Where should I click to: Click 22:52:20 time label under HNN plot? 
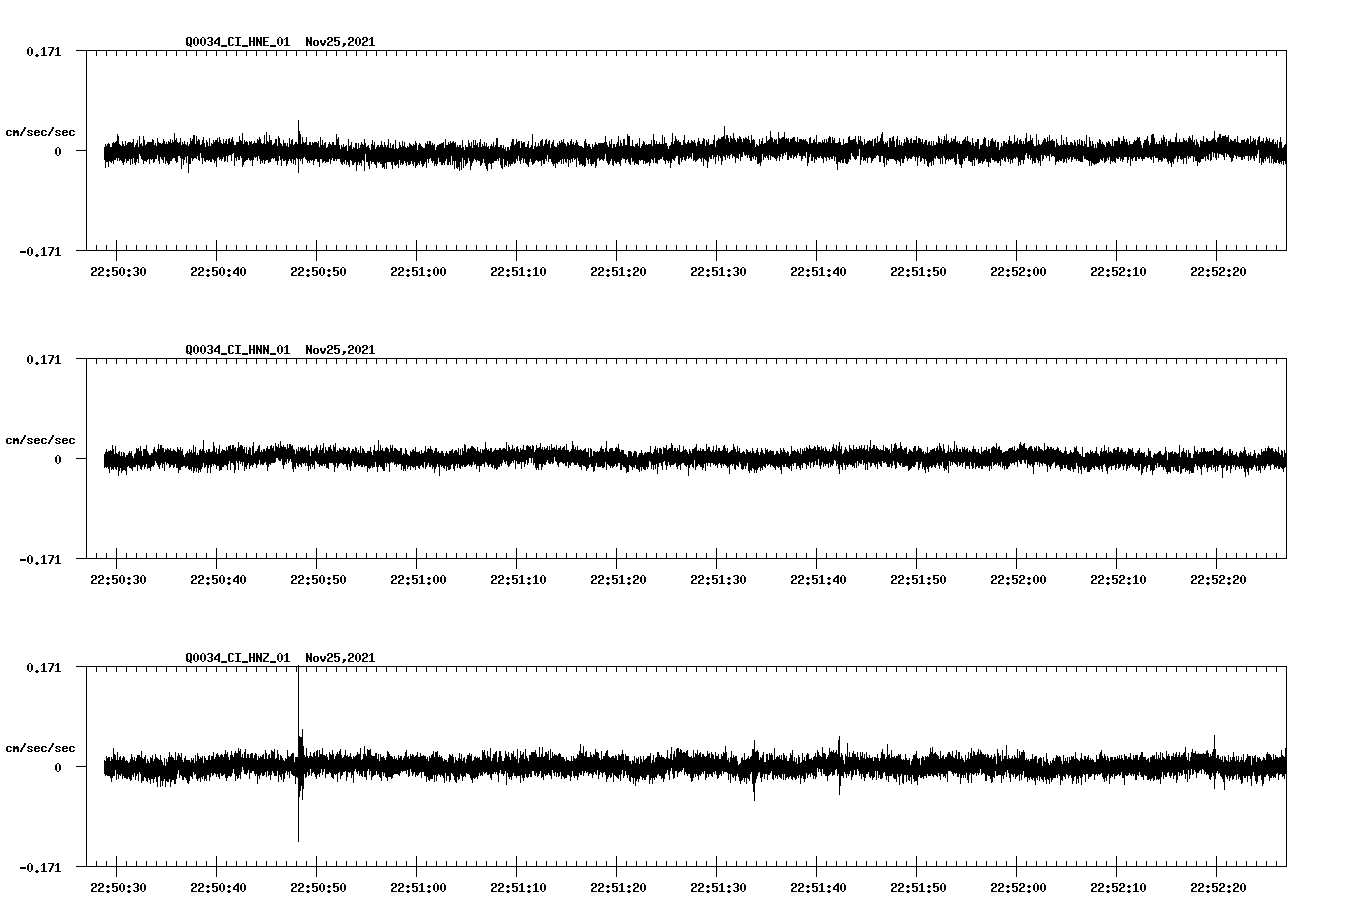pos(1218,579)
